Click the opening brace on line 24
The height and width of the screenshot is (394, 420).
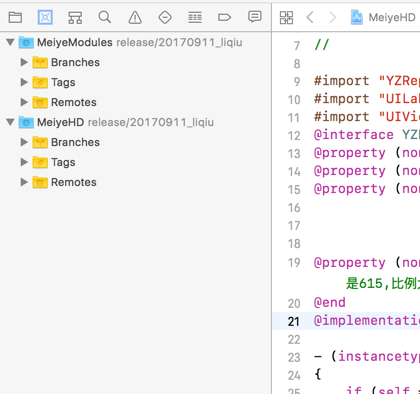coord(318,375)
